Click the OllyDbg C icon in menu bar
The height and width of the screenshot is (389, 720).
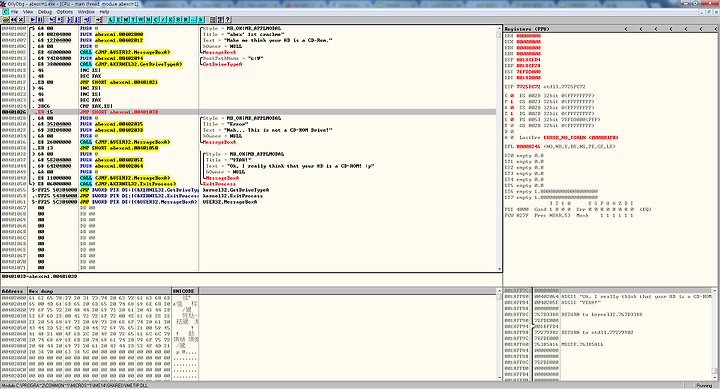pyautogui.click(x=5, y=11)
